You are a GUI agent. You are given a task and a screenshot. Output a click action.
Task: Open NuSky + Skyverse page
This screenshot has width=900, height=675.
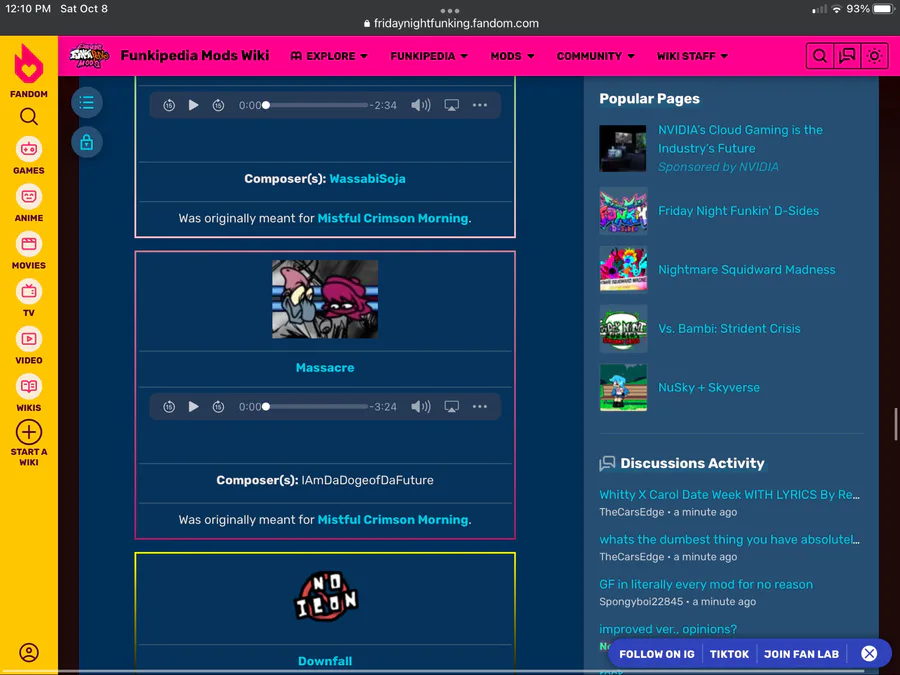point(709,387)
